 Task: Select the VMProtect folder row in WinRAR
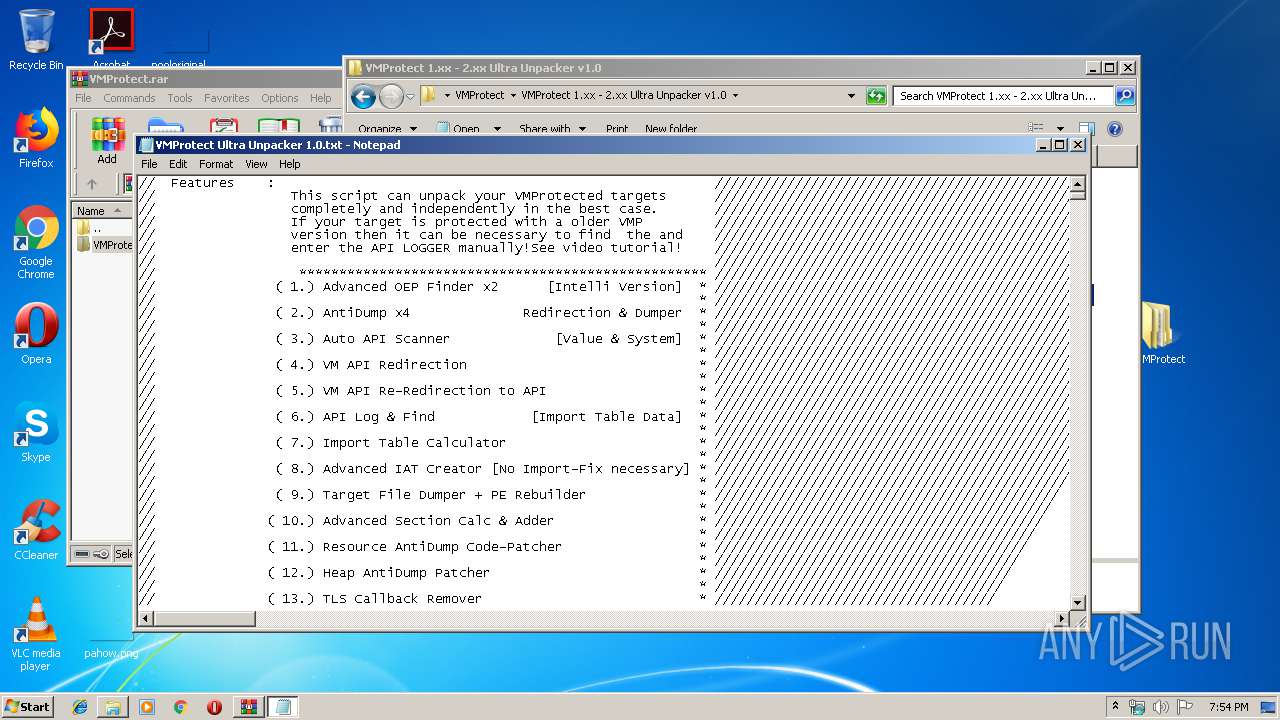click(x=104, y=245)
